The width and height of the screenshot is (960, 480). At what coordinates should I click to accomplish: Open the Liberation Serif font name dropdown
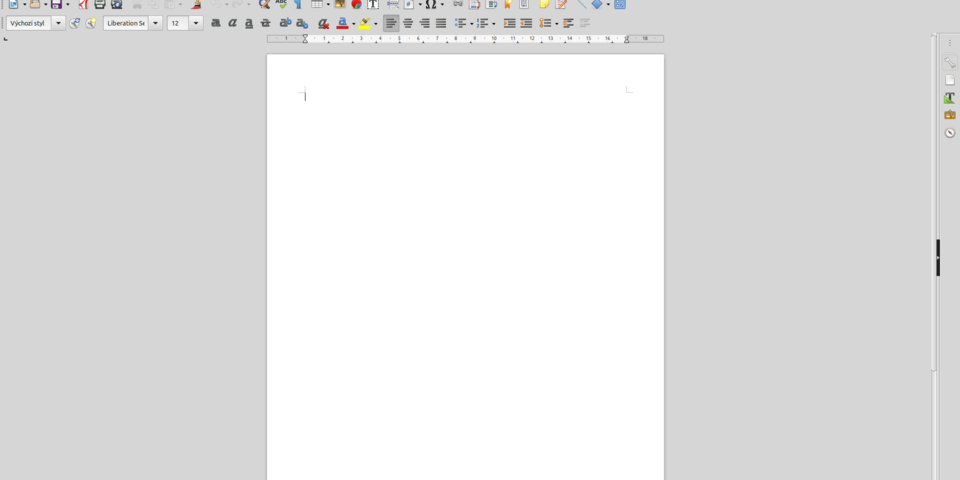coord(156,23)
